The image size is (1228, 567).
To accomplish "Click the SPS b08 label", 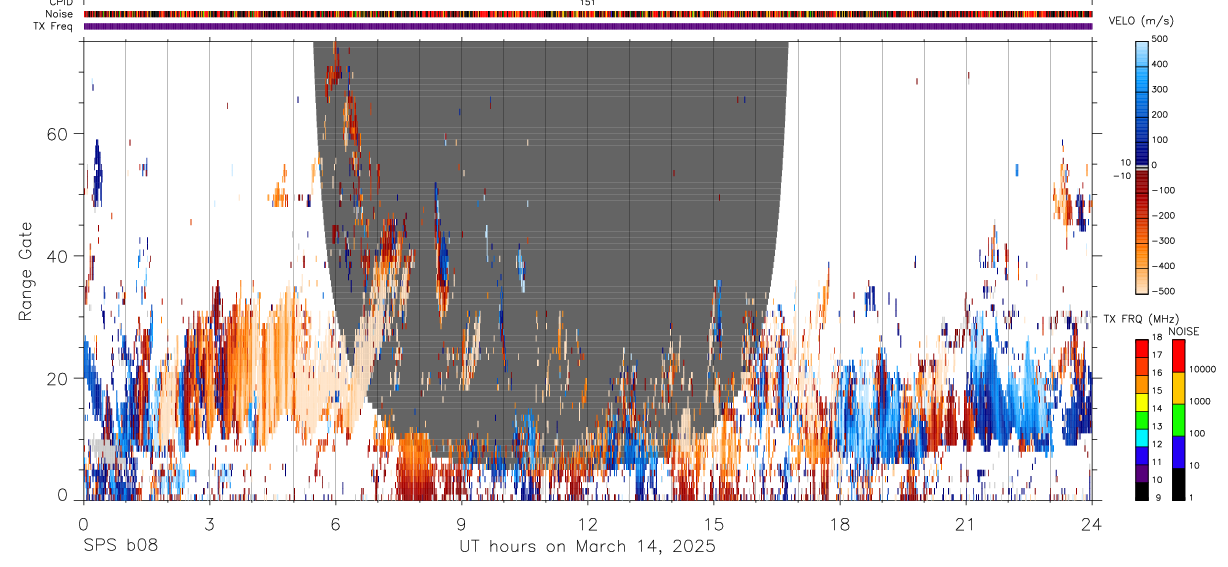I will click(x=119, y=546).
